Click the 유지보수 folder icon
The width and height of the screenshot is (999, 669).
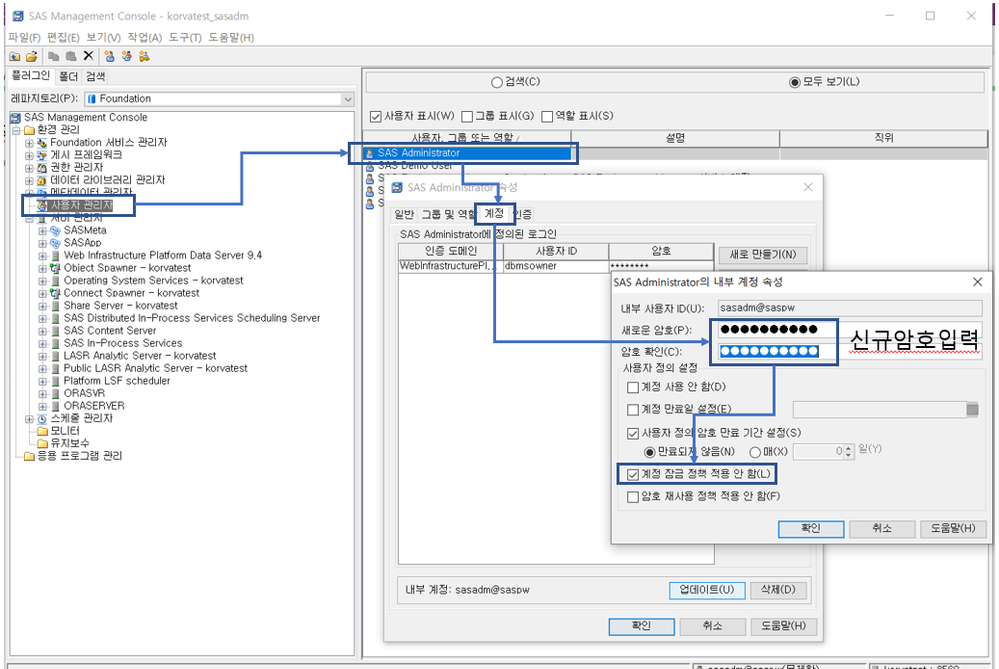[43, 443]
